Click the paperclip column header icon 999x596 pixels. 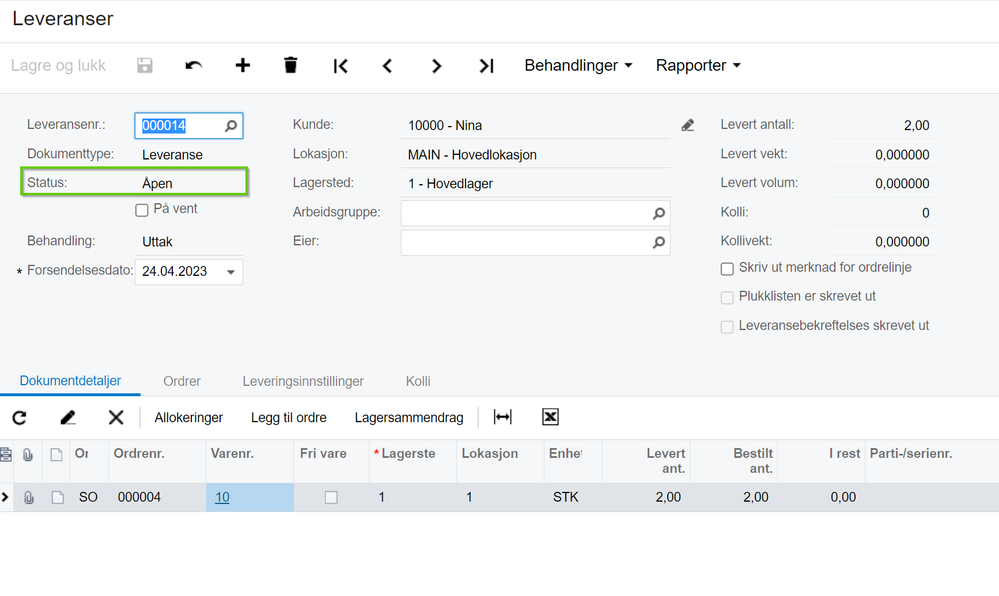pos(28,454)
